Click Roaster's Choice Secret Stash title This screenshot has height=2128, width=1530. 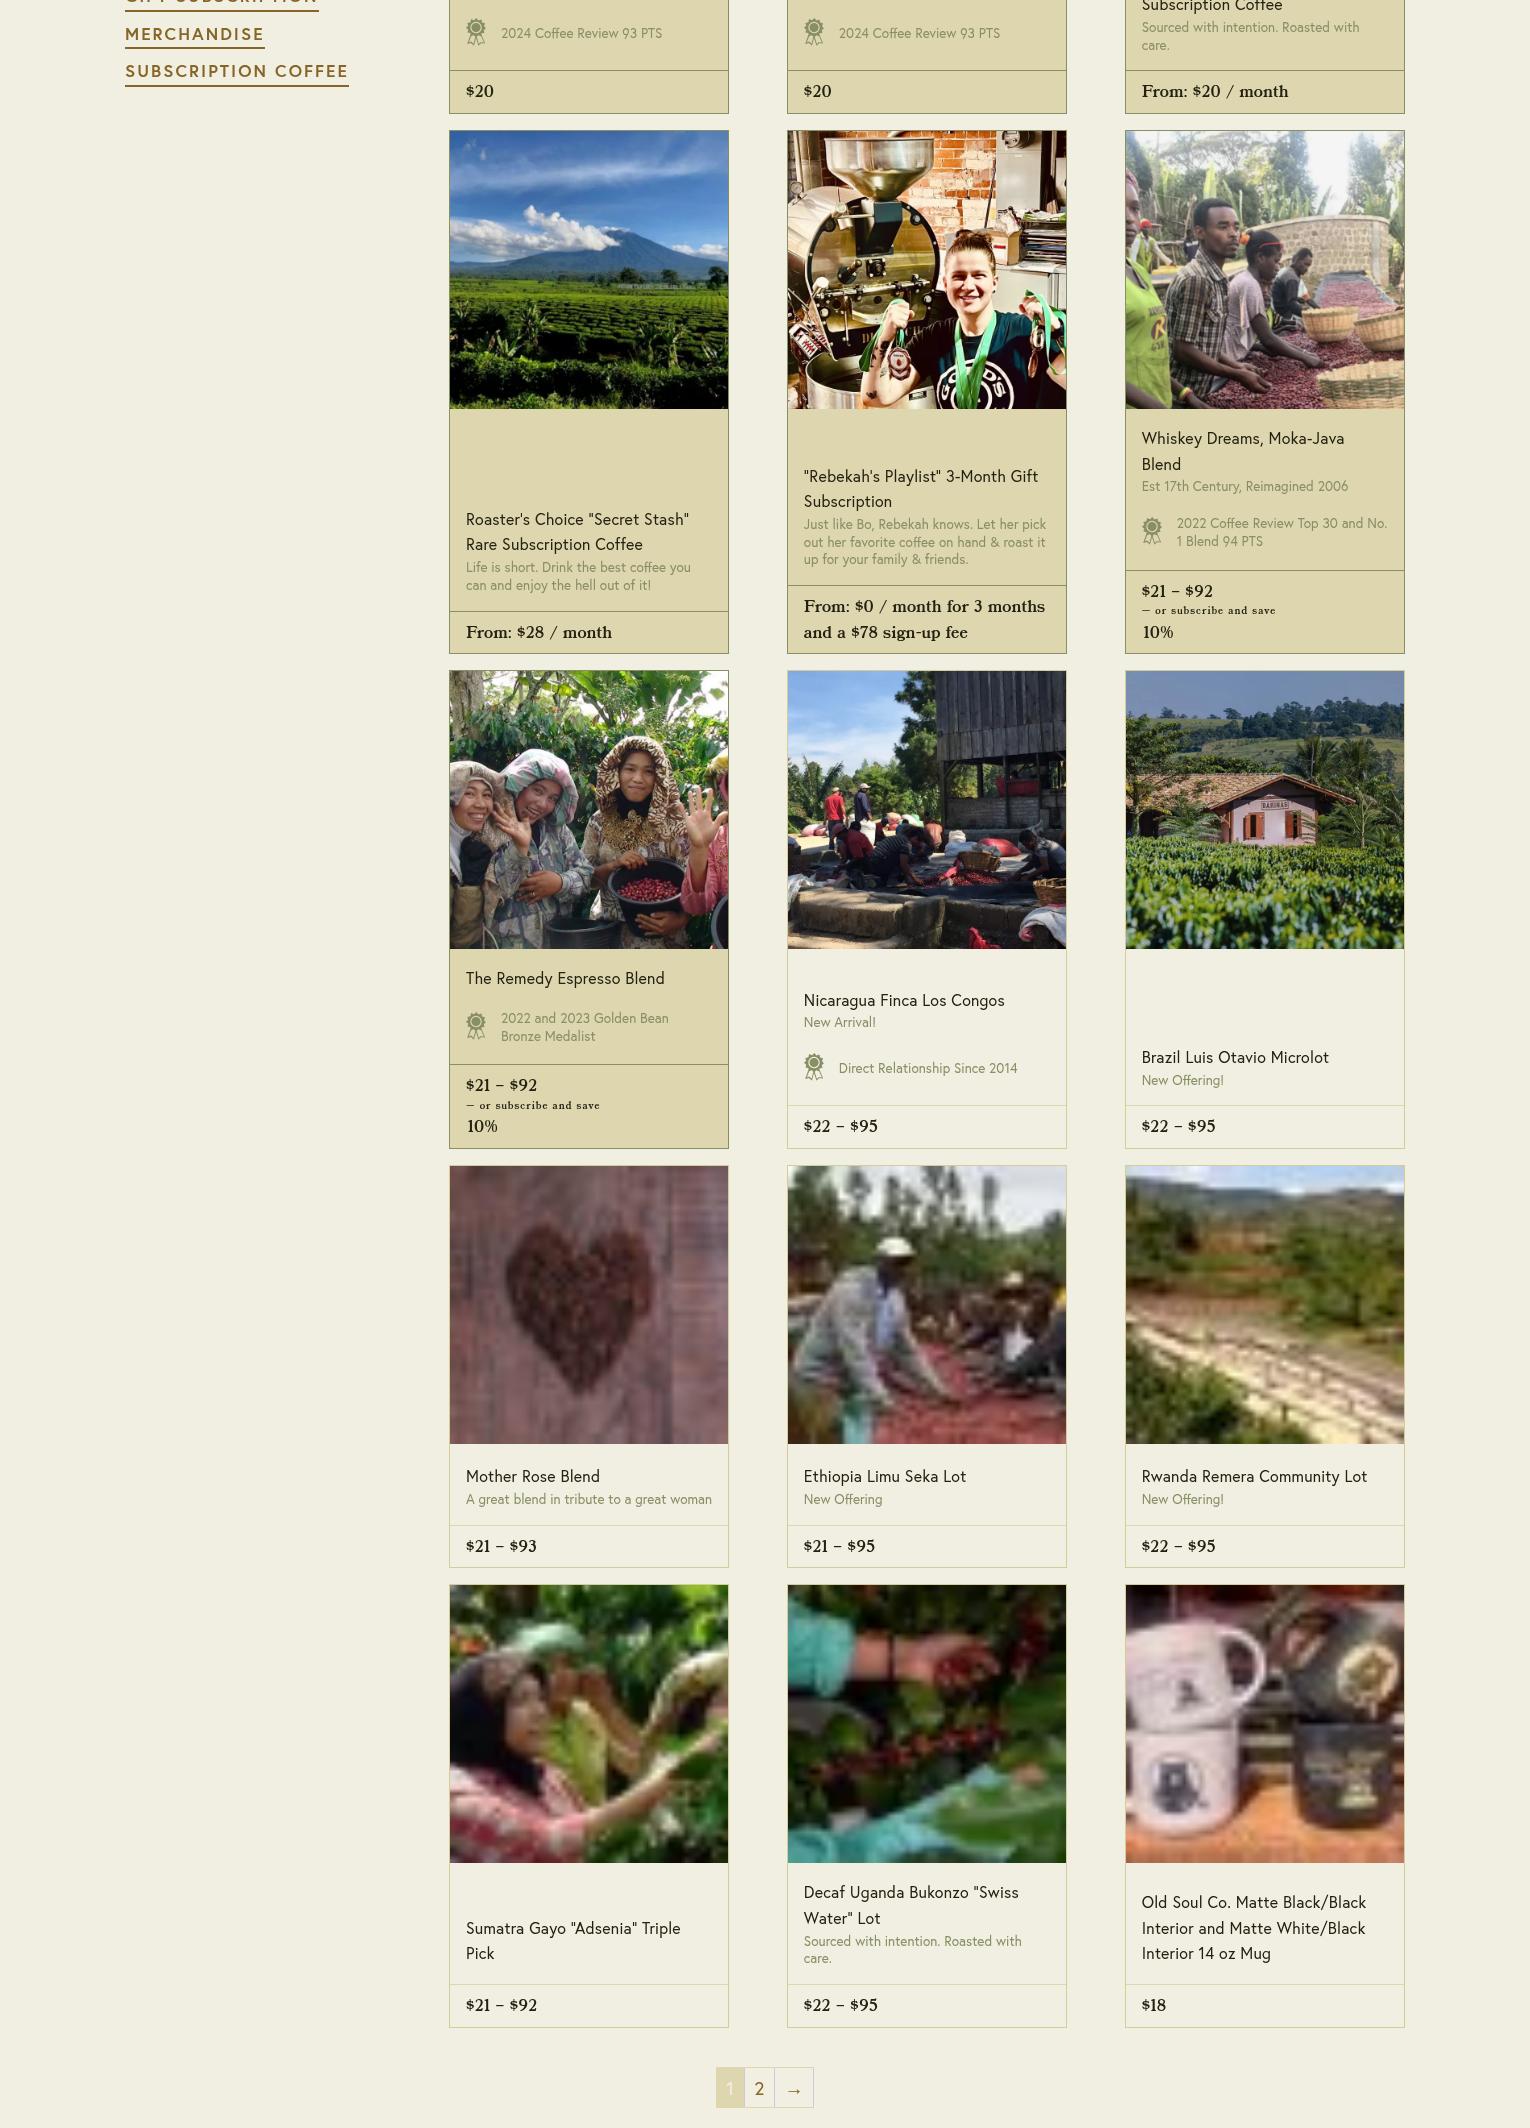click(577, 532)
